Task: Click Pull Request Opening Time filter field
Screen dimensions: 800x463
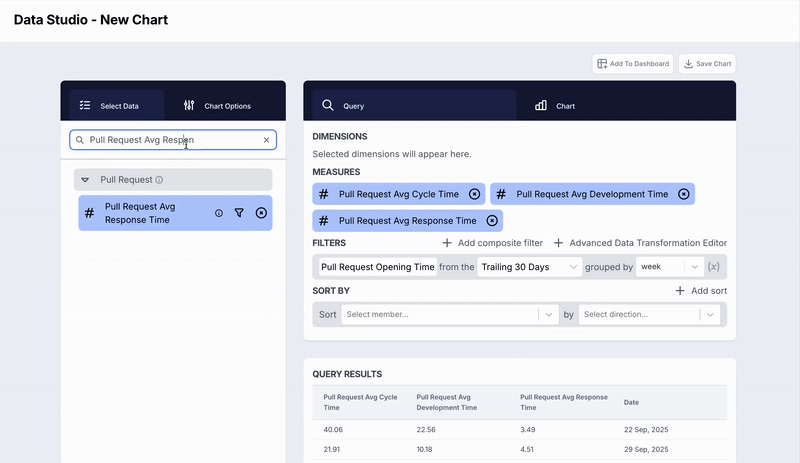Action: click(x=378, y=267)
